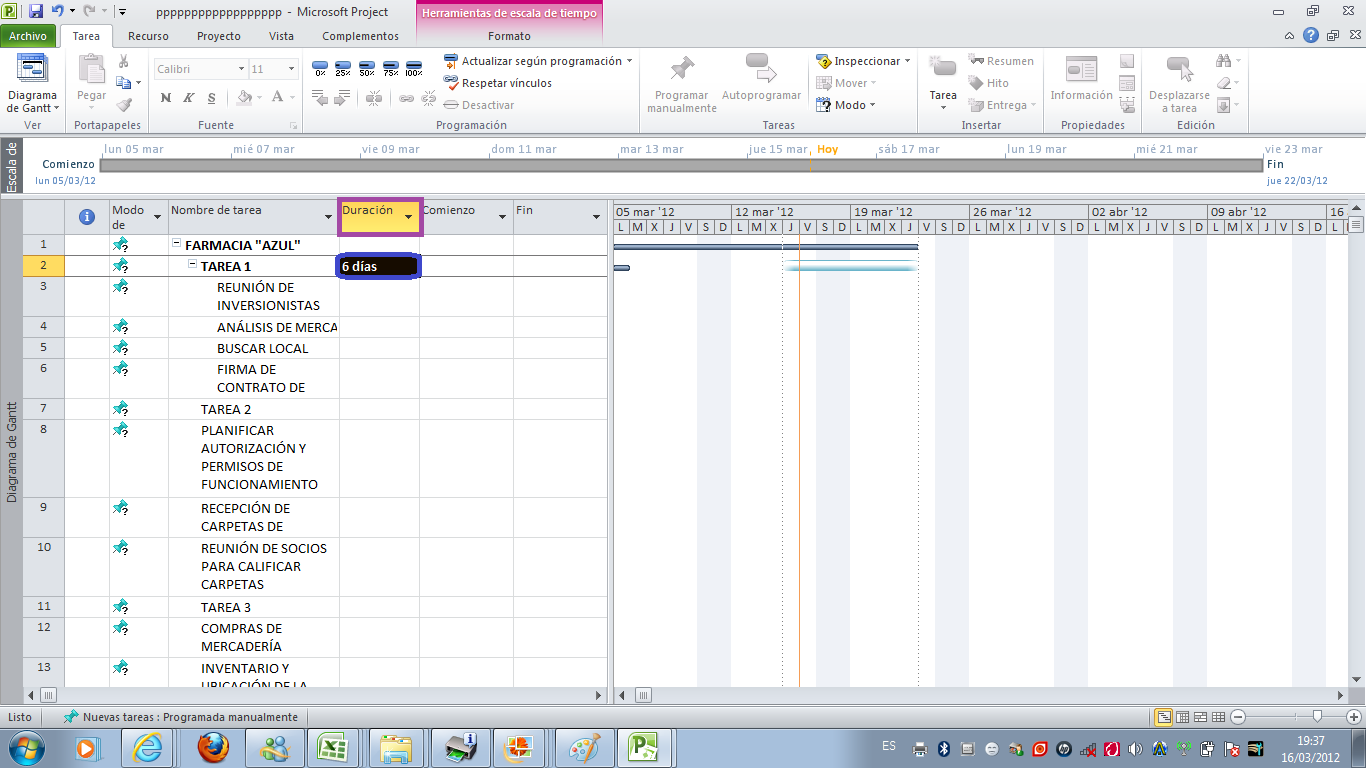Click the help question mark icon
The image size is (1366, 768).
(1310, 36)
